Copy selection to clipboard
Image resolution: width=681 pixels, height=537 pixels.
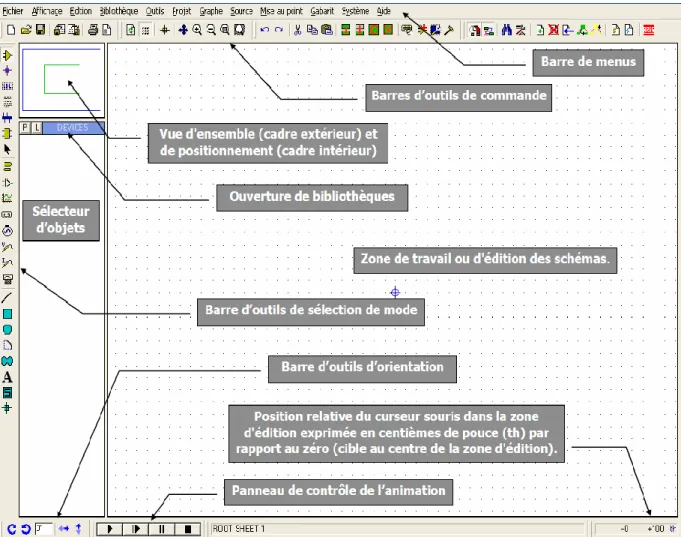point(312,30)
